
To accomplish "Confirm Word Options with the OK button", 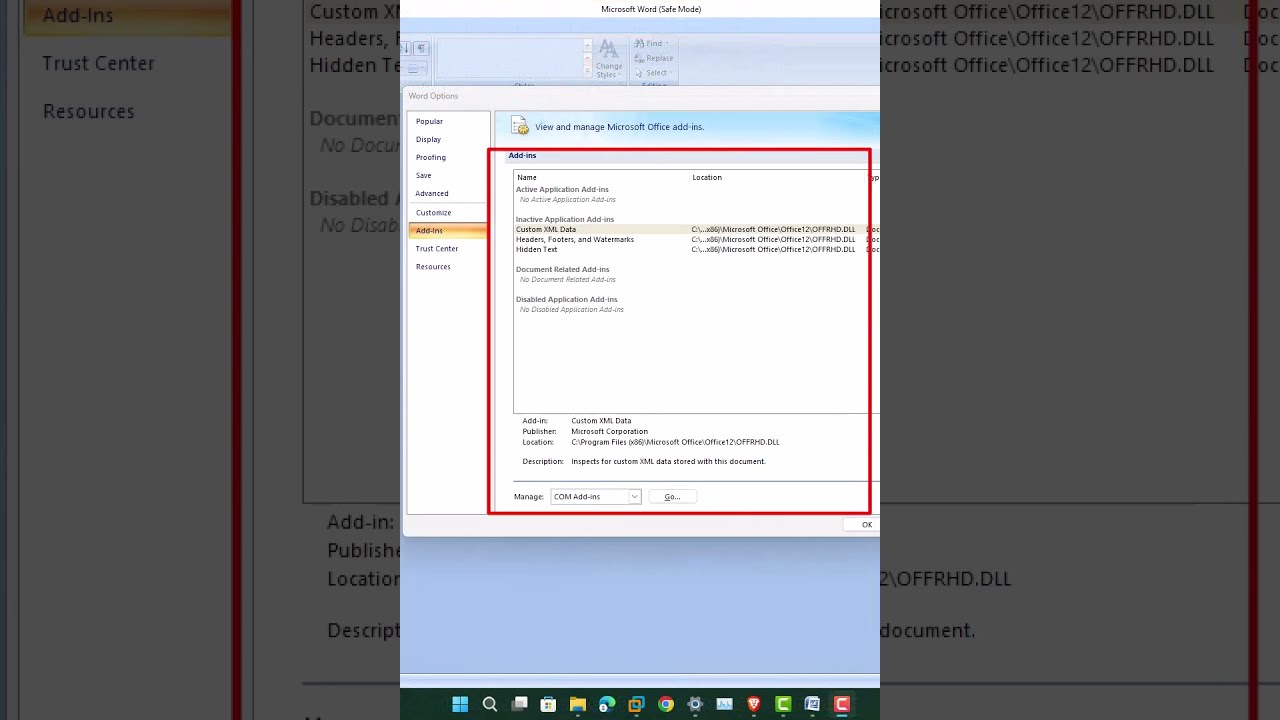I will (x=866, y=525).
